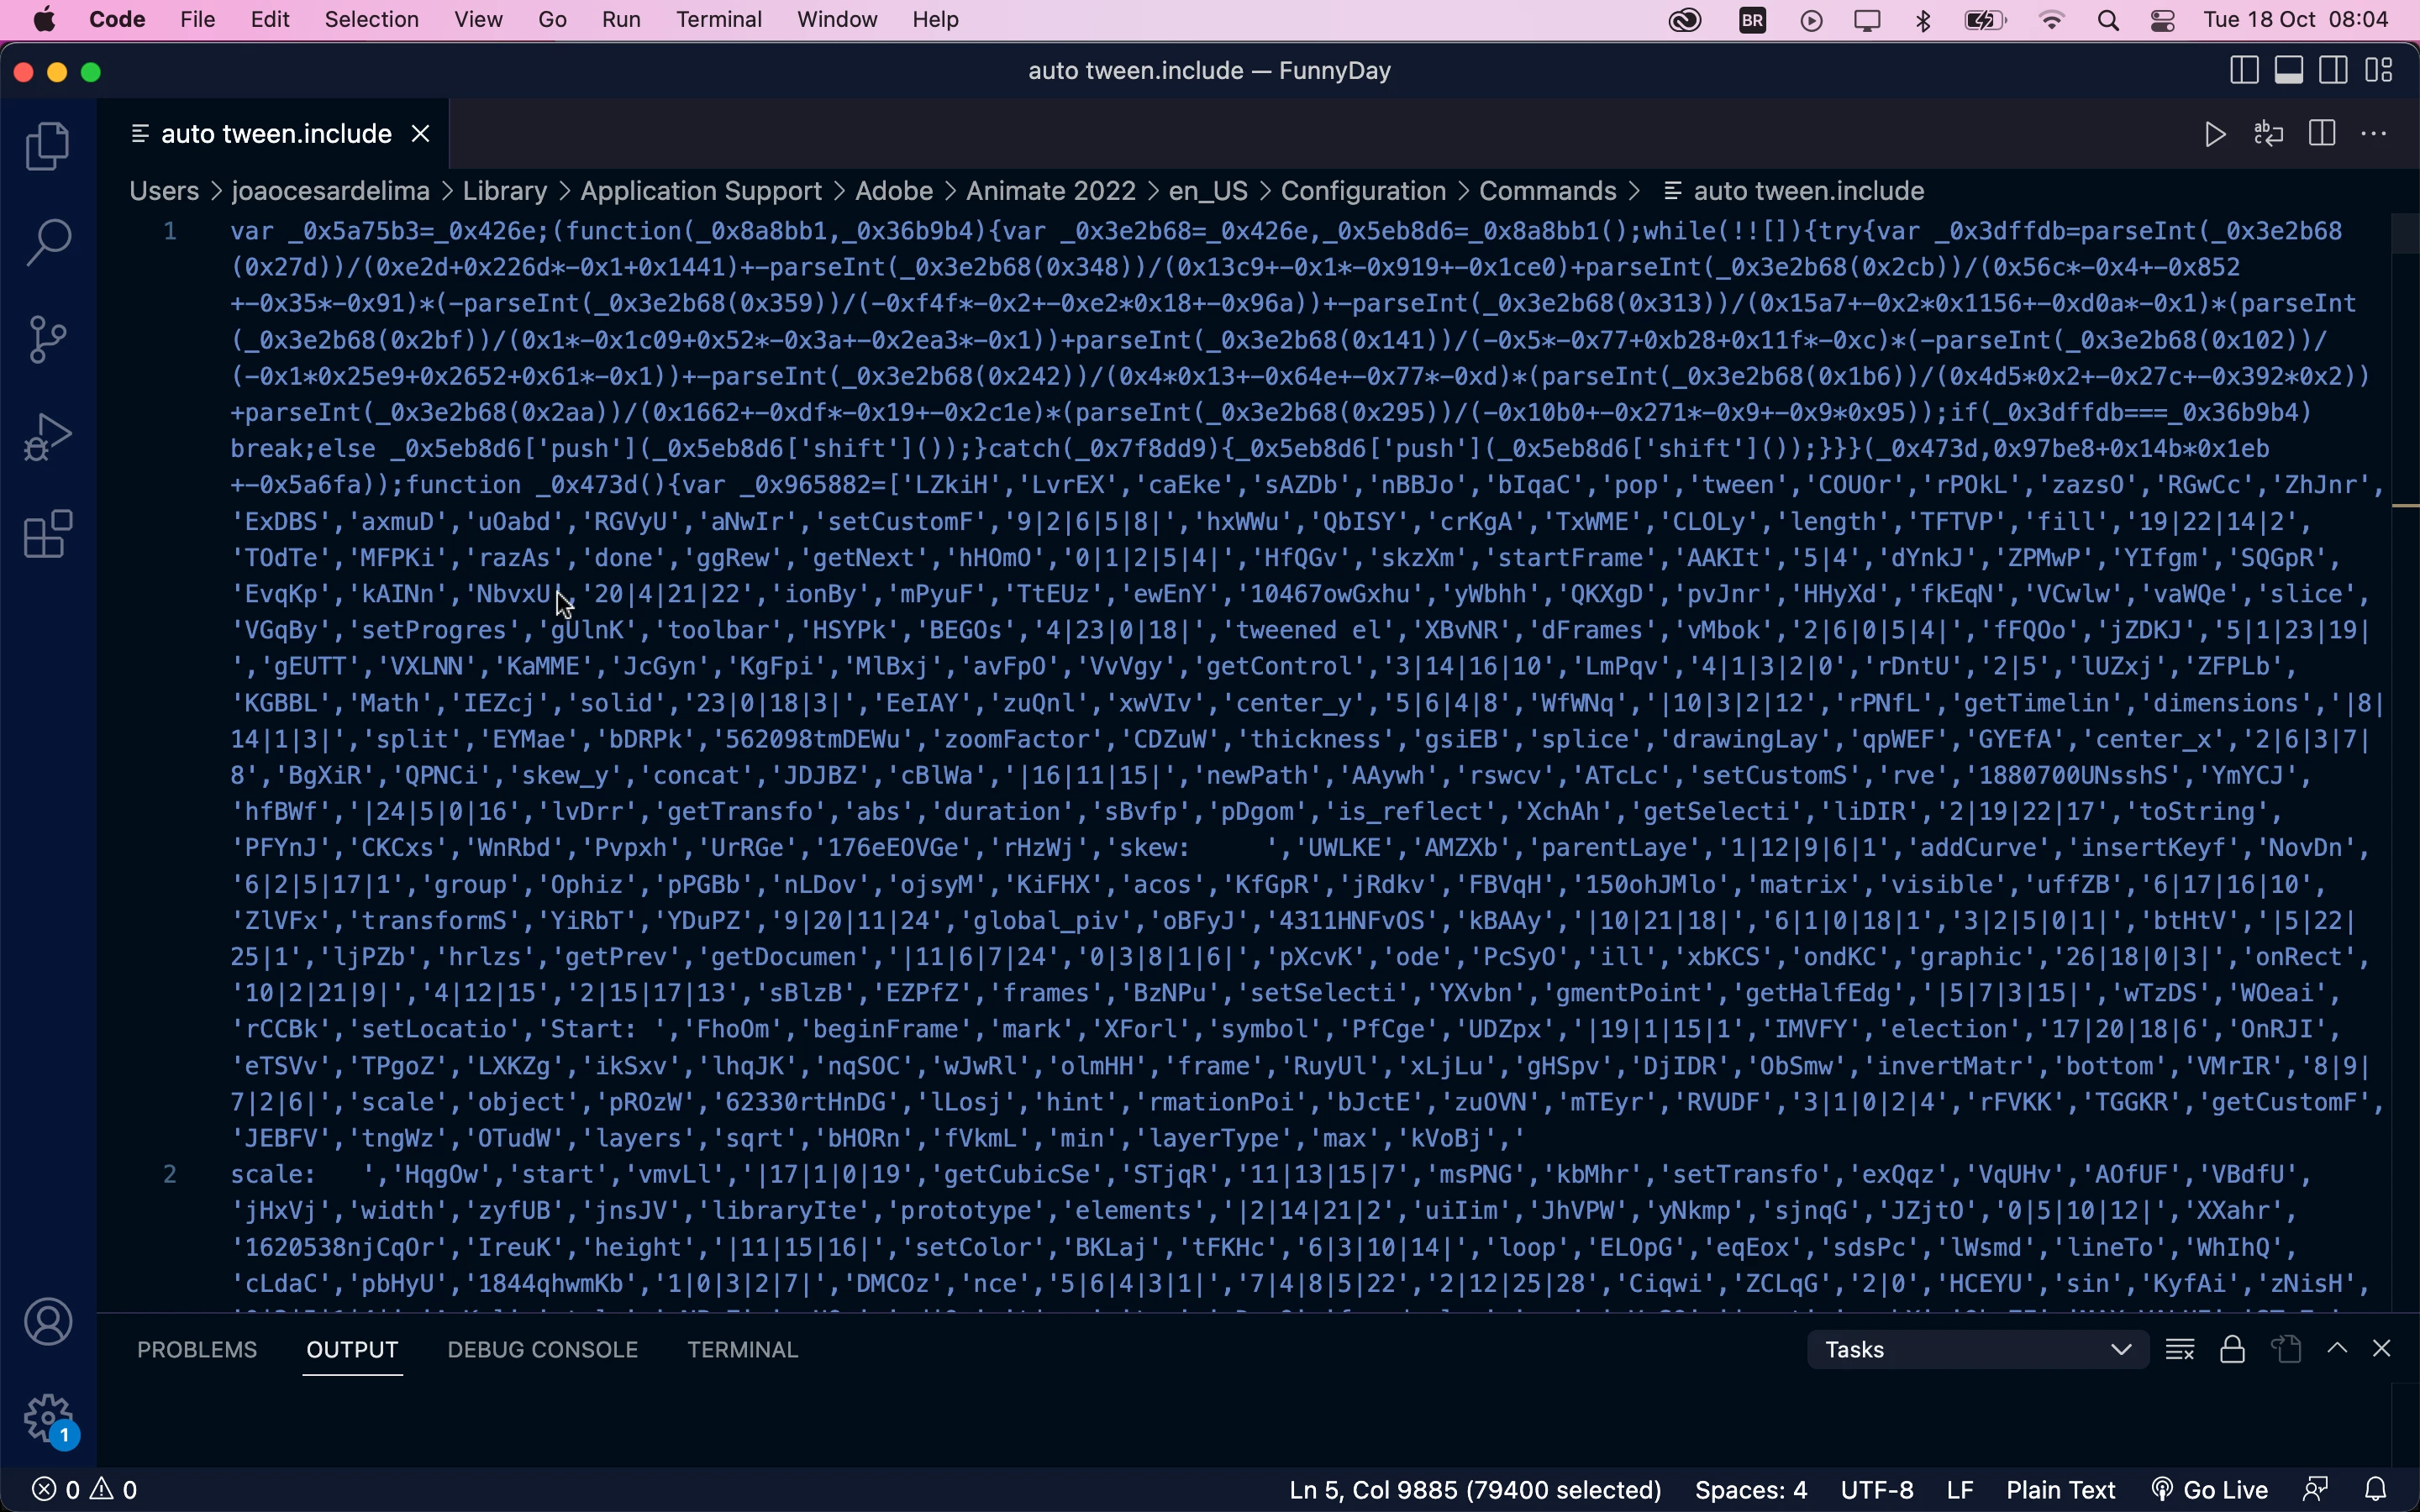Split the editor to the right

(2322, 134)
